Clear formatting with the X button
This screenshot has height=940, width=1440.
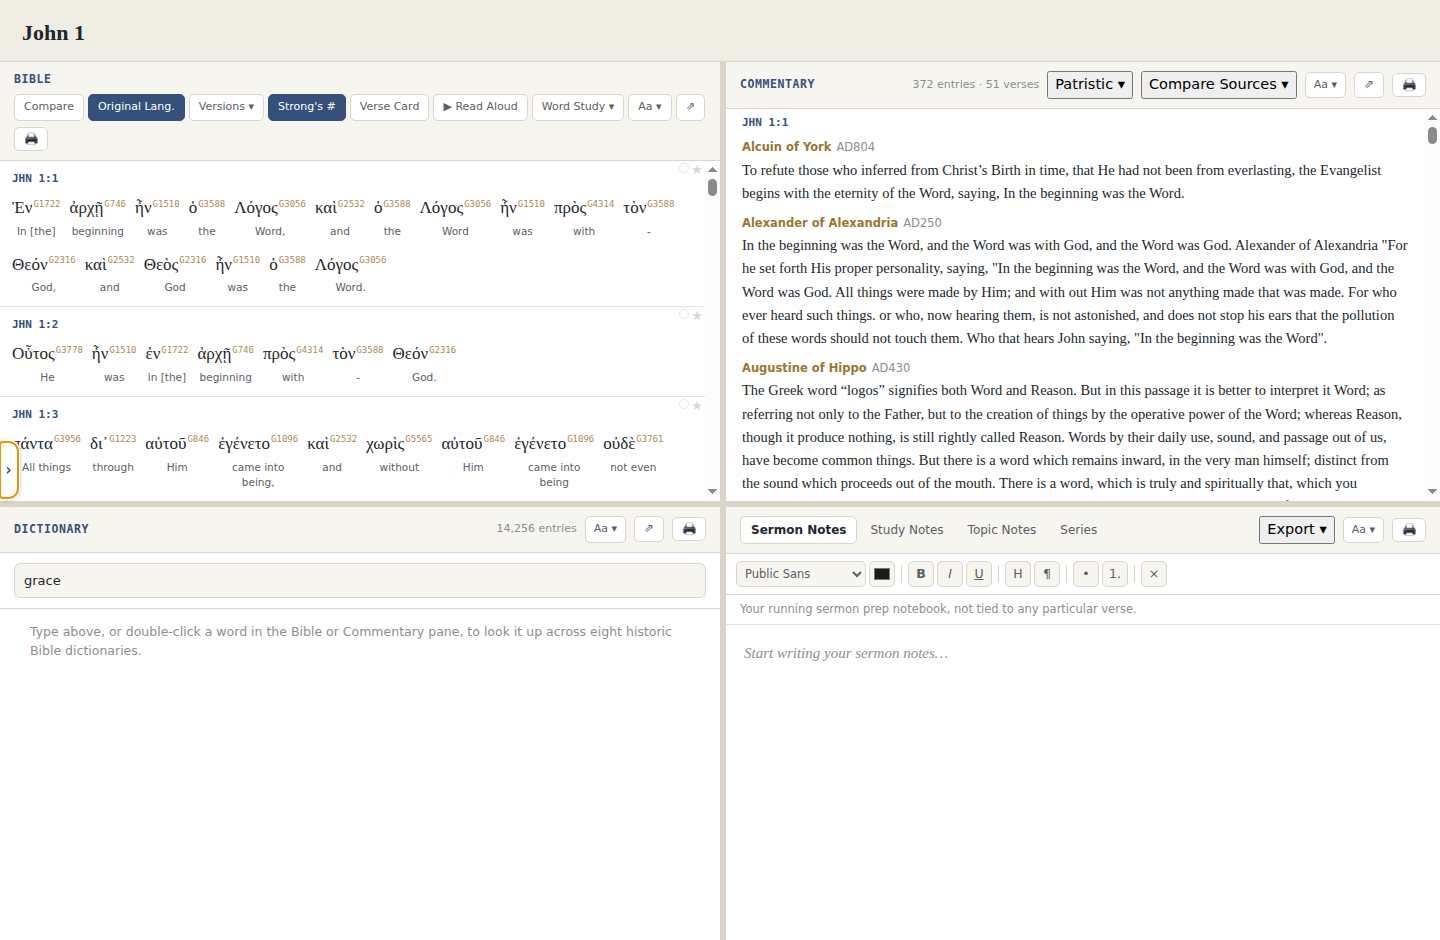pos(1154,574)
